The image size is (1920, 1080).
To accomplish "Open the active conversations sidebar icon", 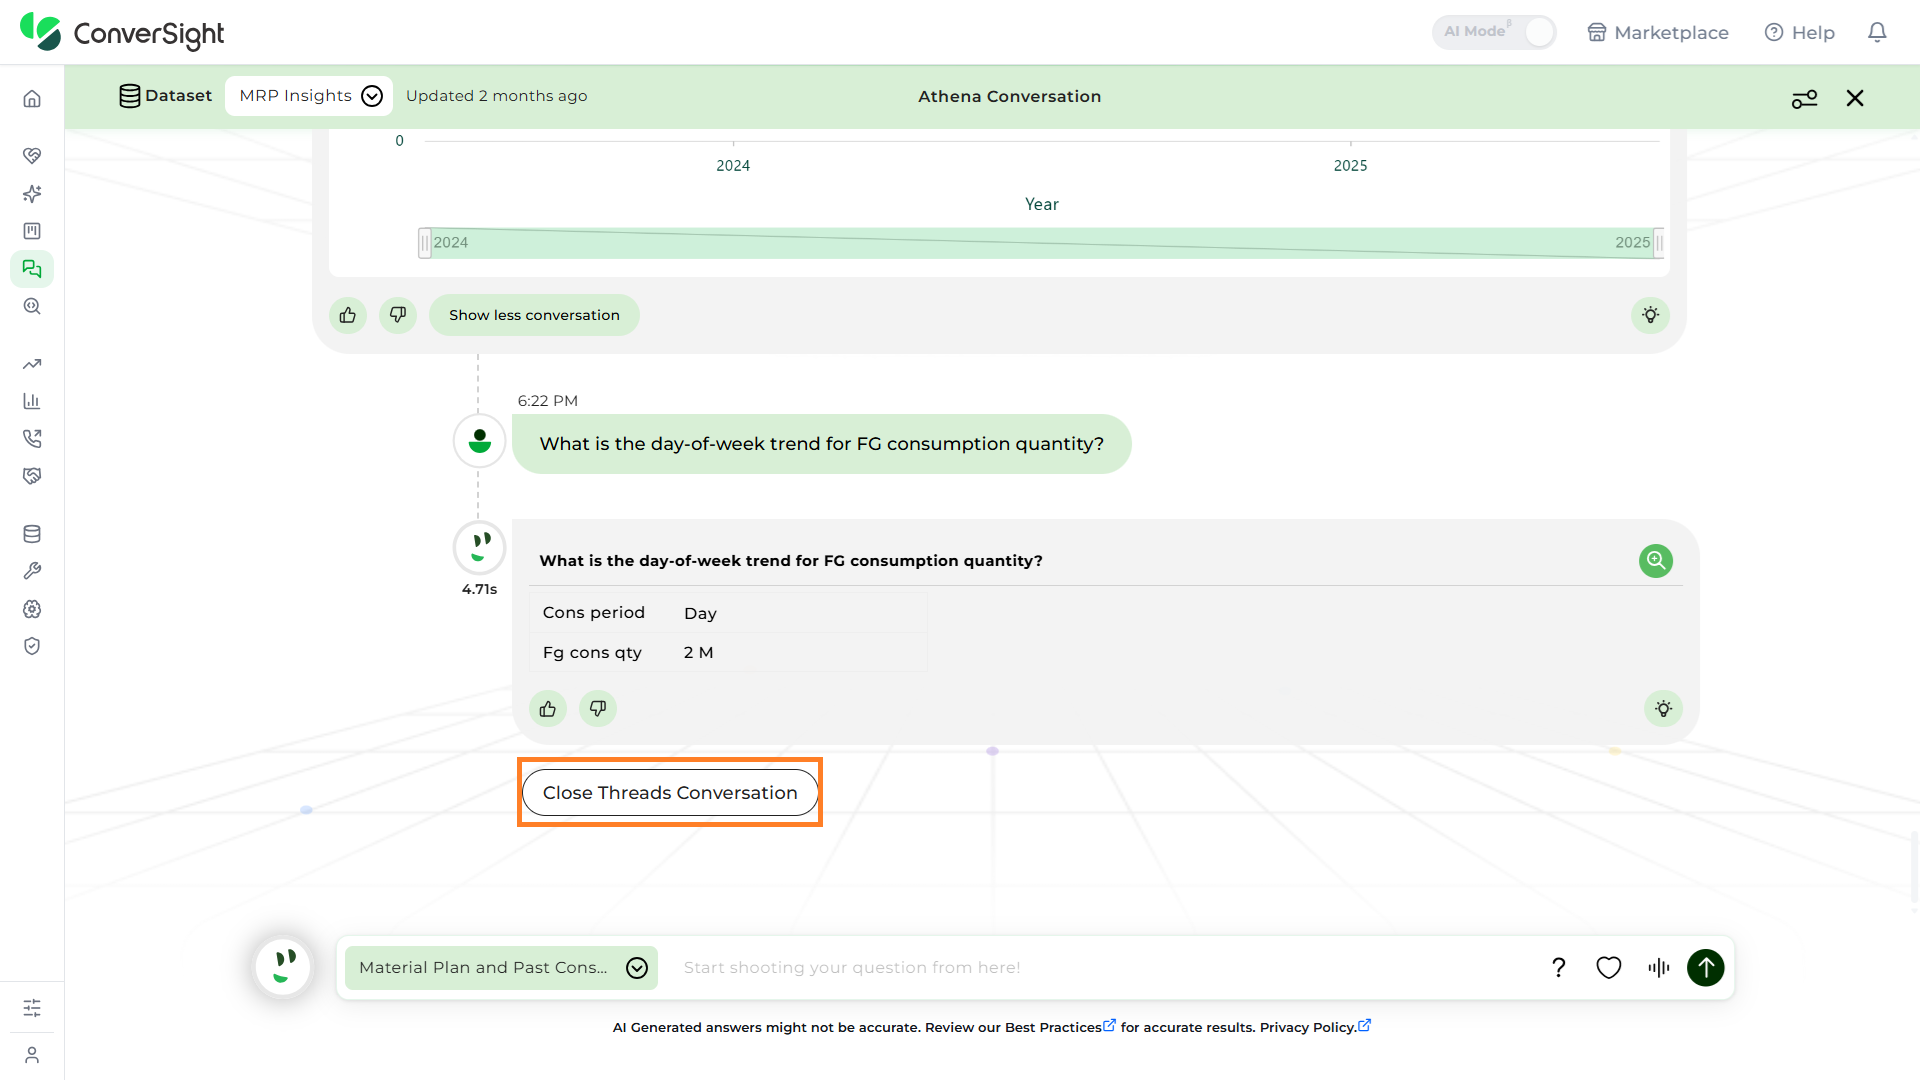I will [32, 268].
